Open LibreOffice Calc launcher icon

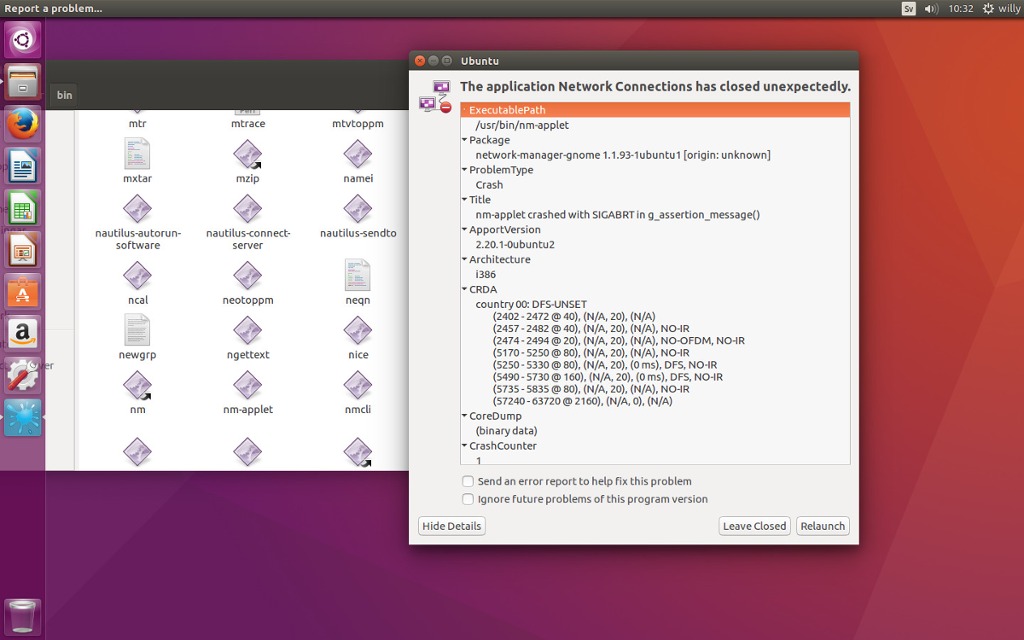[x=22, y=207]
